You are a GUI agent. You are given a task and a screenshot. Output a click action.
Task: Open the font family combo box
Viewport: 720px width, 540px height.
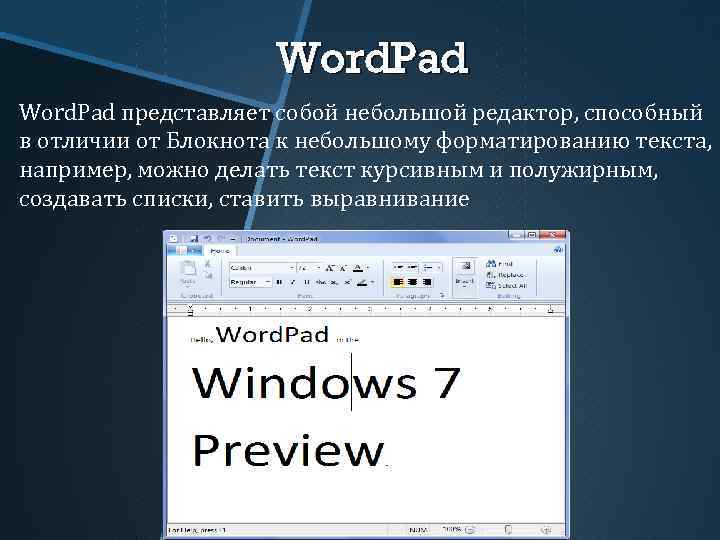click(x=262, y=268)
